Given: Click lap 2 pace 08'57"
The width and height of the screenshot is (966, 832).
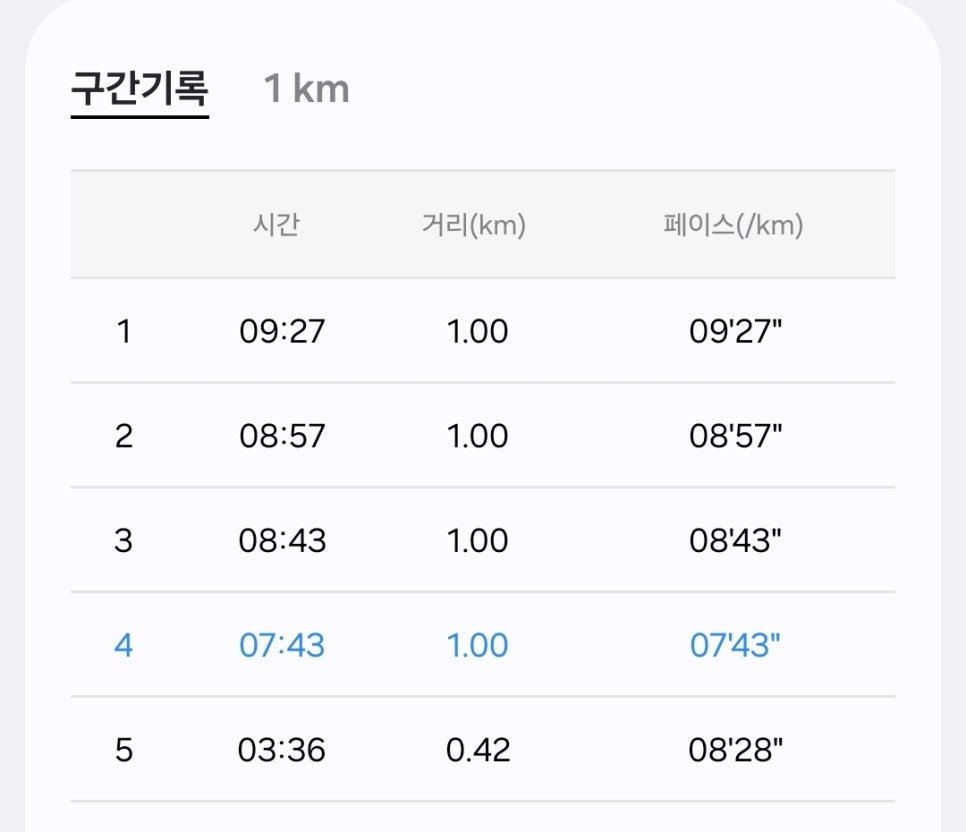Looking at the screenshot, I should tap(735, 436).
